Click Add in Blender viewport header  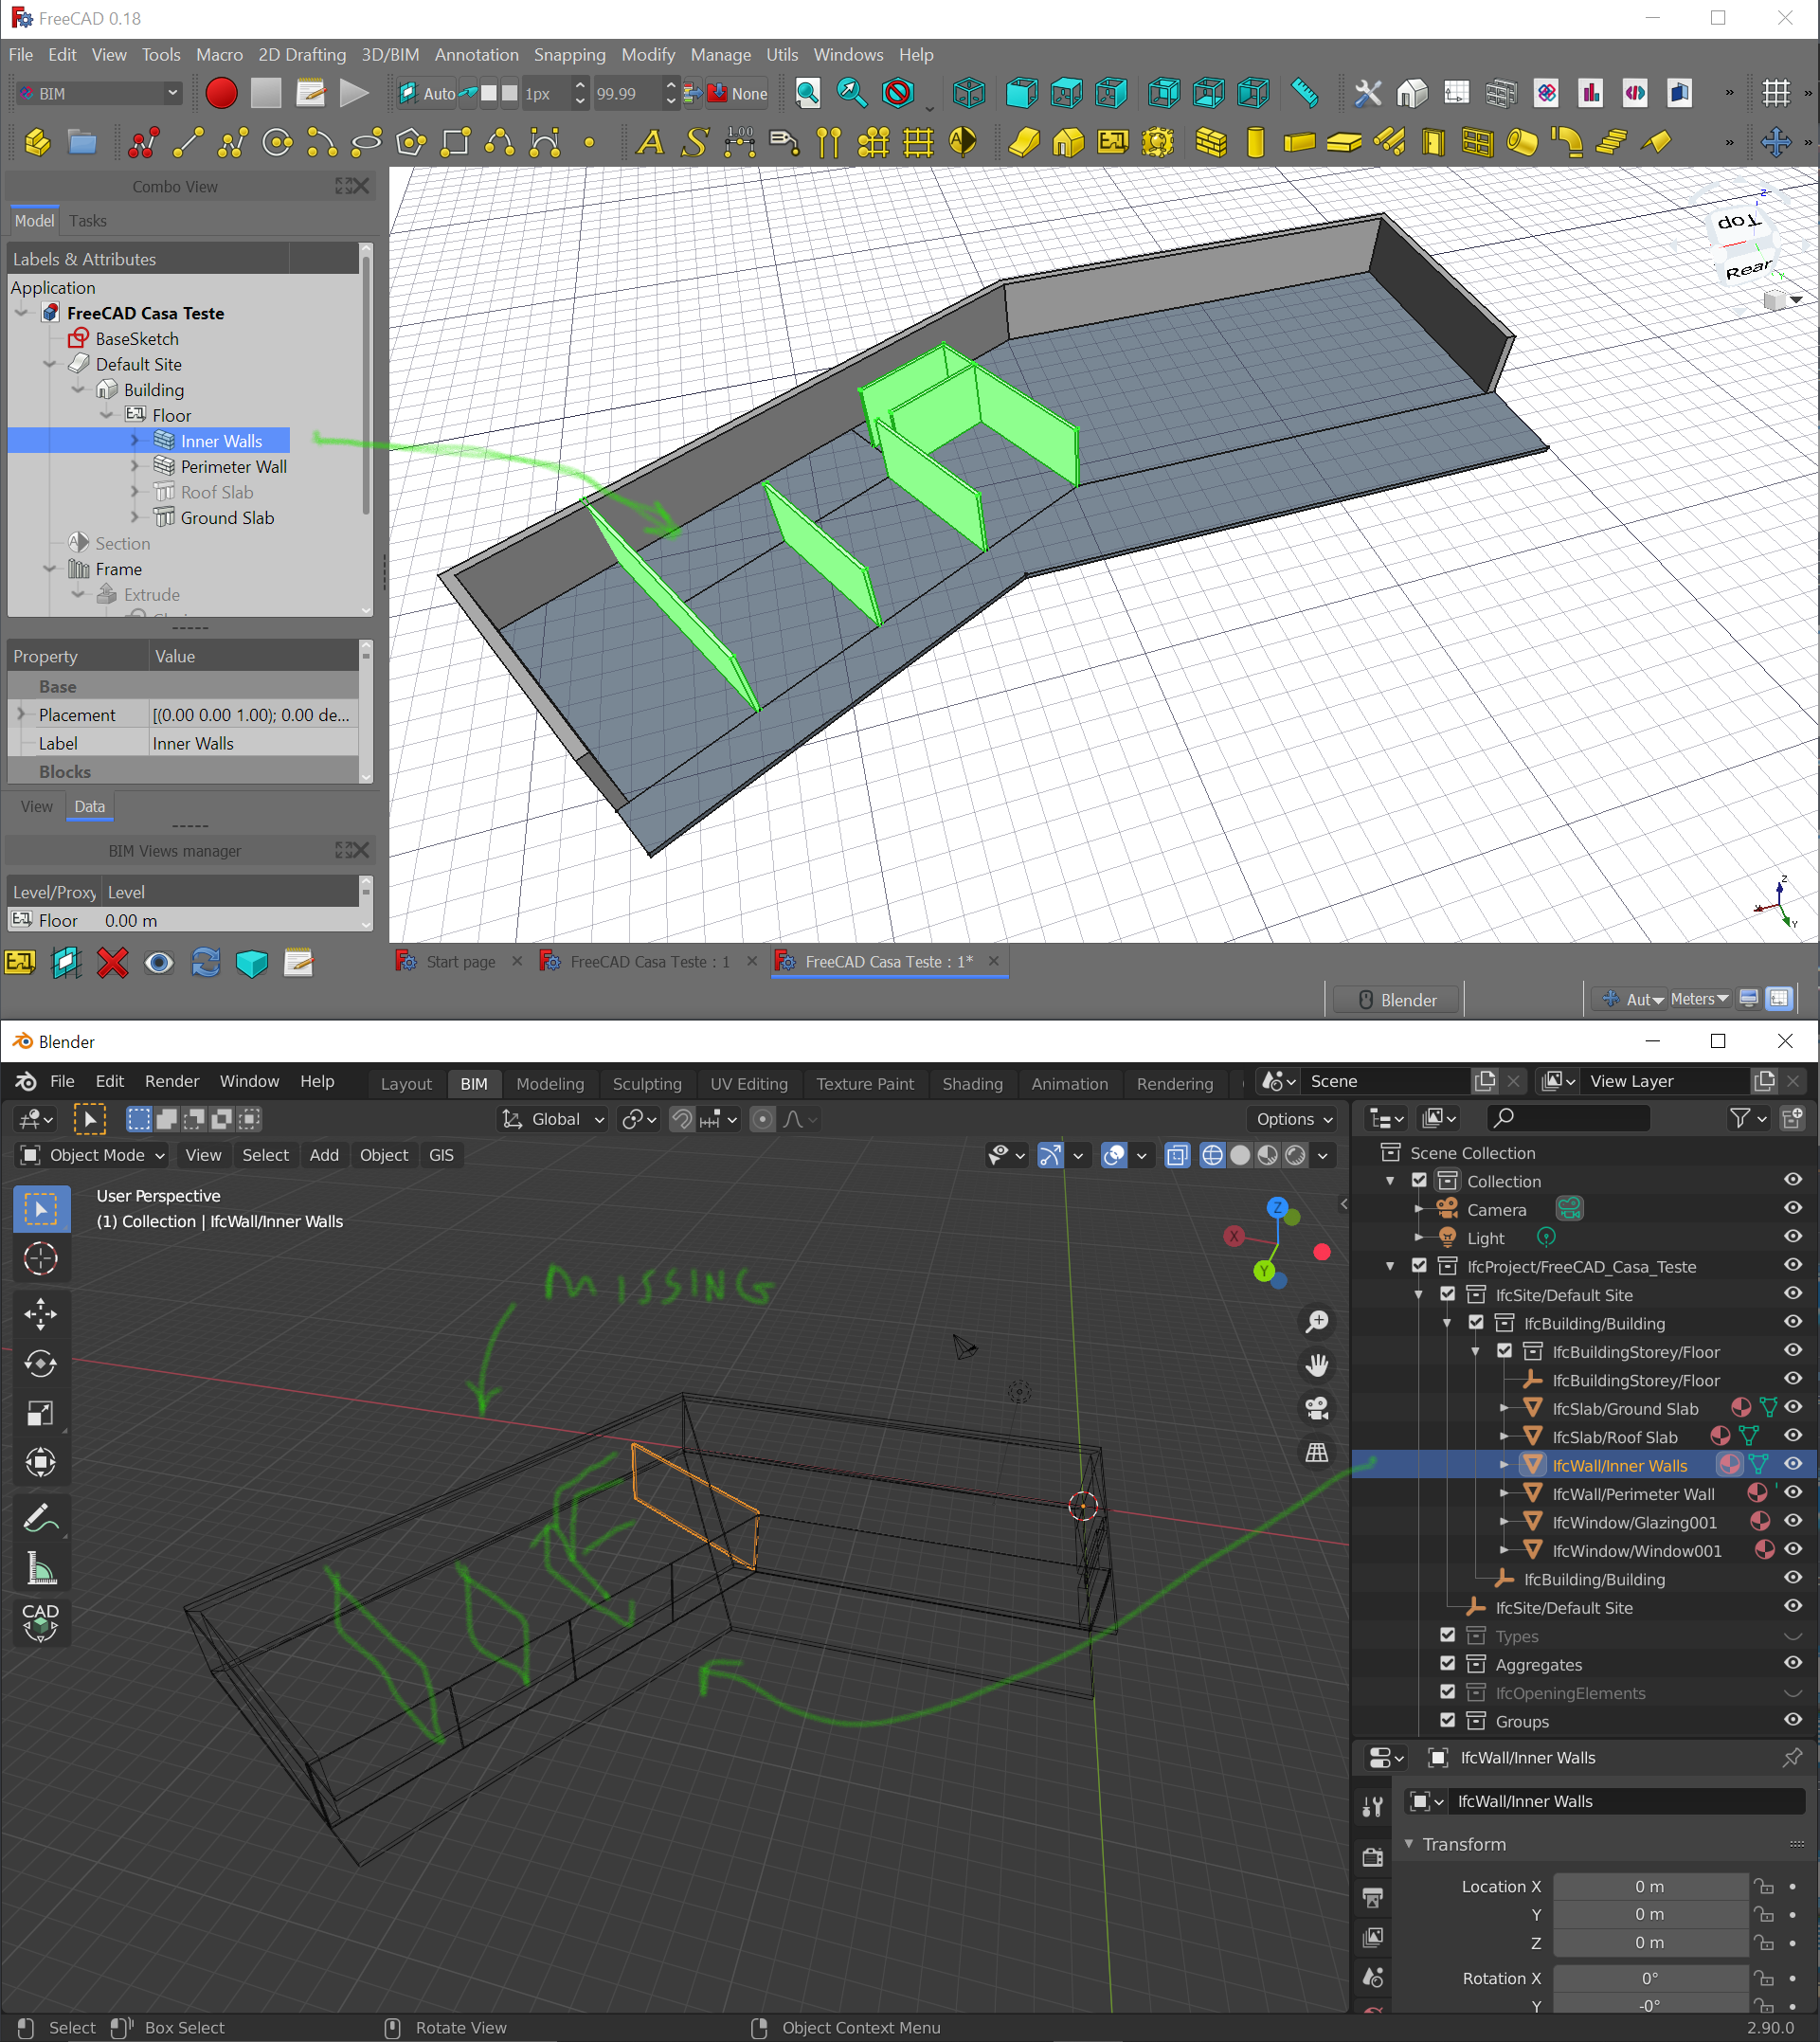[x=324, y=1155]
